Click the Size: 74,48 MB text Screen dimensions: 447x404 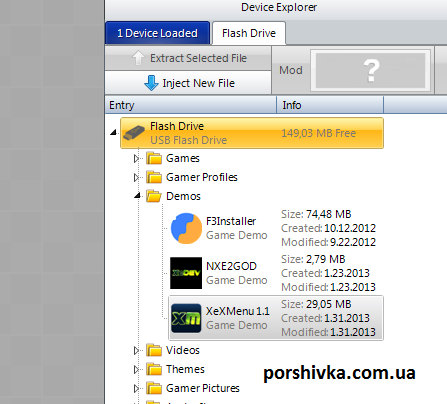coord(316,214)
